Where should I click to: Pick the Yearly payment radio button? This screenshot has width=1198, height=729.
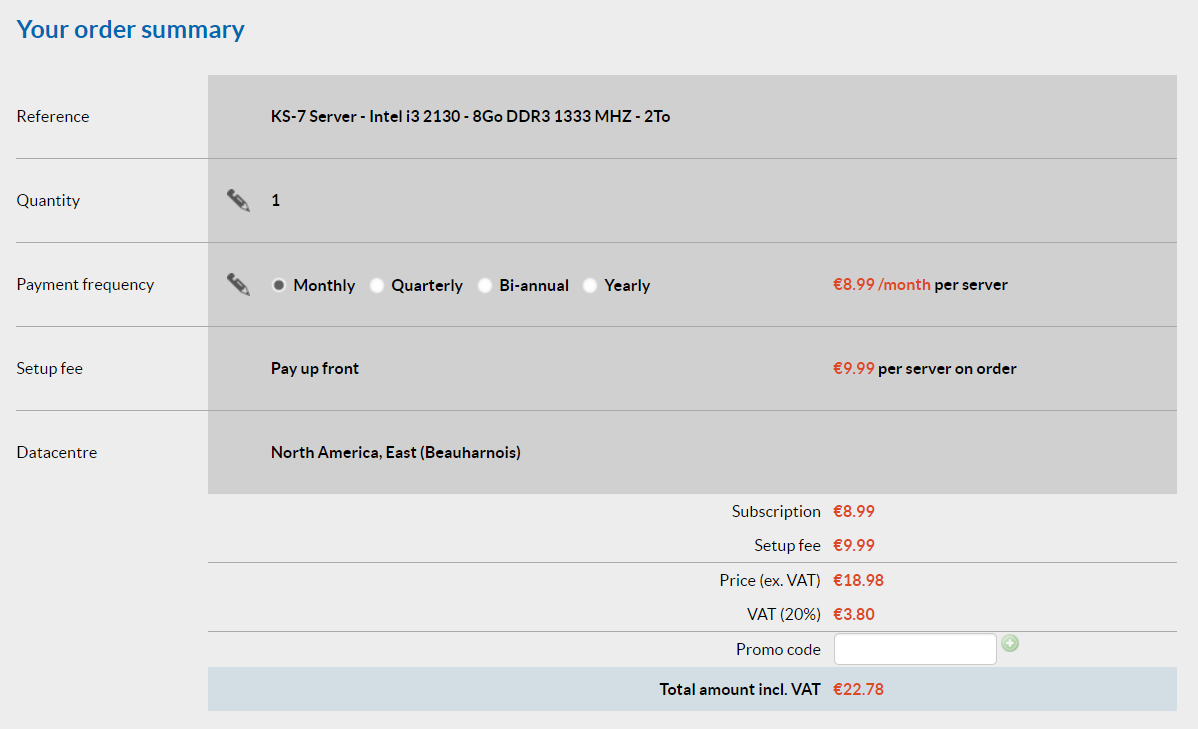pos(590,285)
